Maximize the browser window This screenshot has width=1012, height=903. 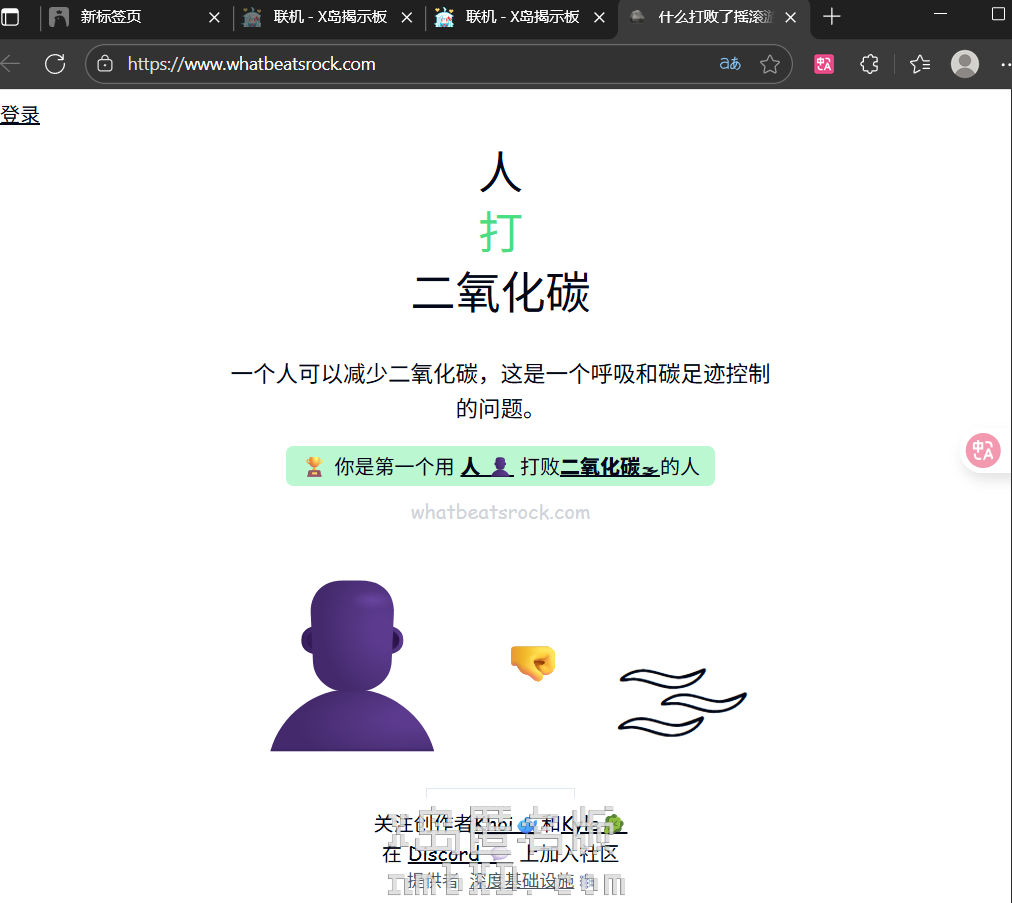pos(998,14)
